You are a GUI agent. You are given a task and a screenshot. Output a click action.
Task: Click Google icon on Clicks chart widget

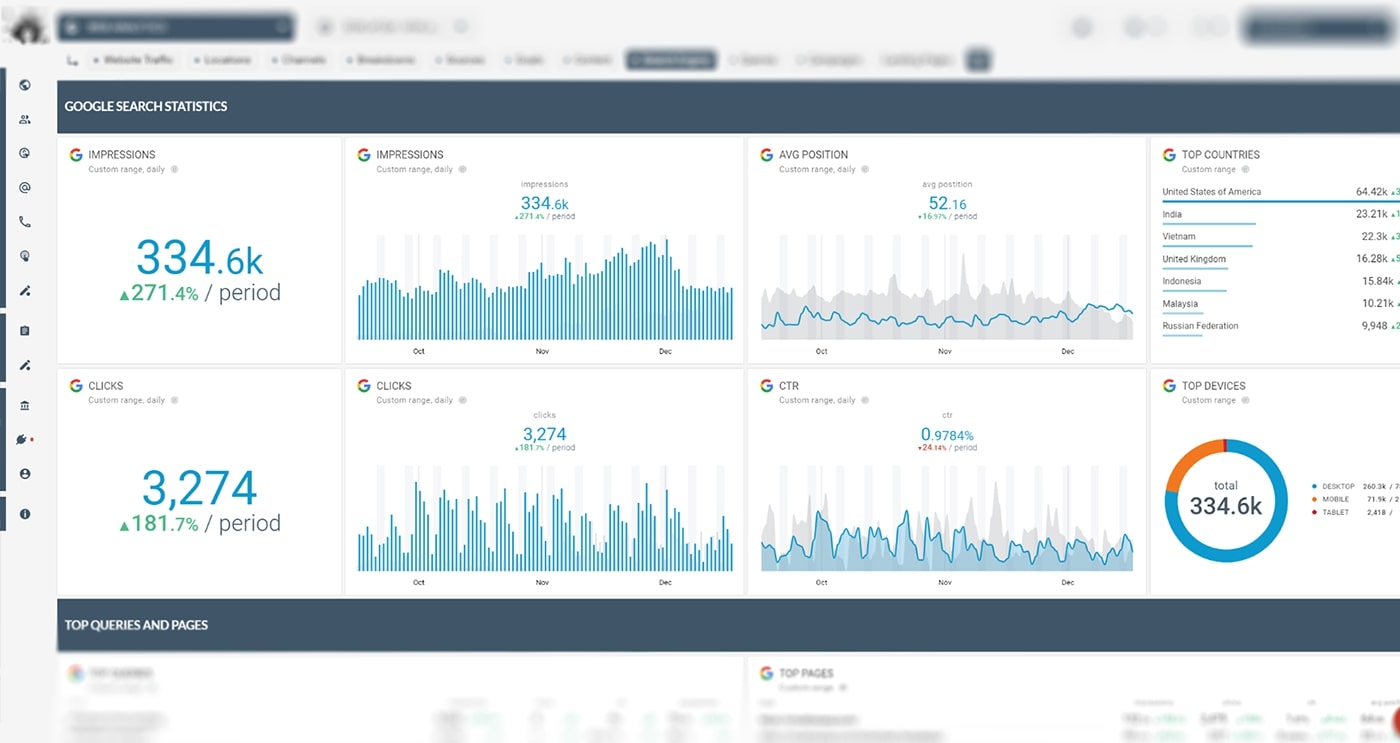pyautogui.click(x=364, y=385)
